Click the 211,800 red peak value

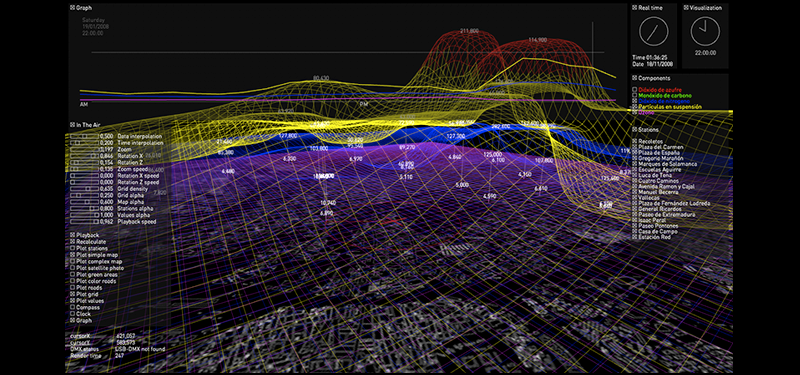click(x=469, y=31)
